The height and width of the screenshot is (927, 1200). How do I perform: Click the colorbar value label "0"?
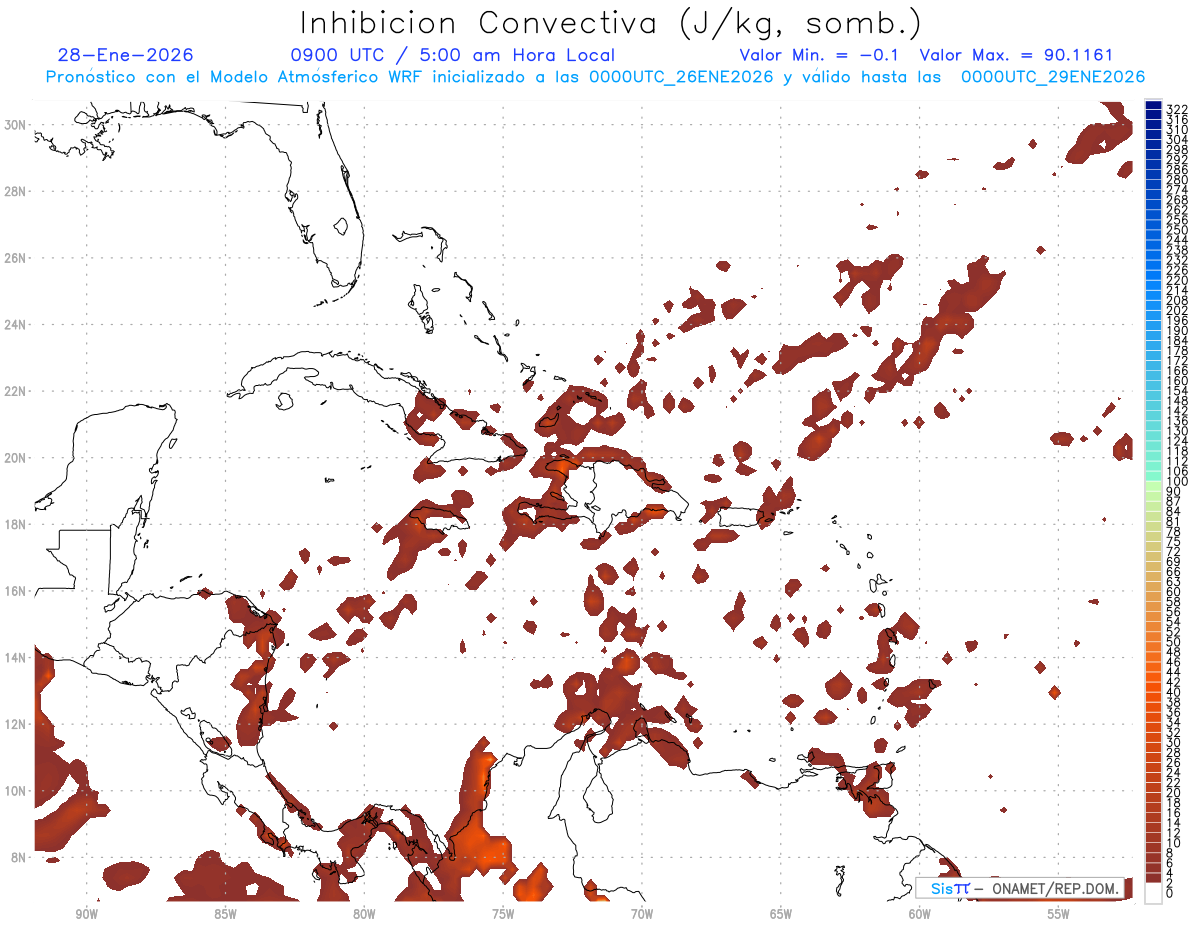point(1170,894)
